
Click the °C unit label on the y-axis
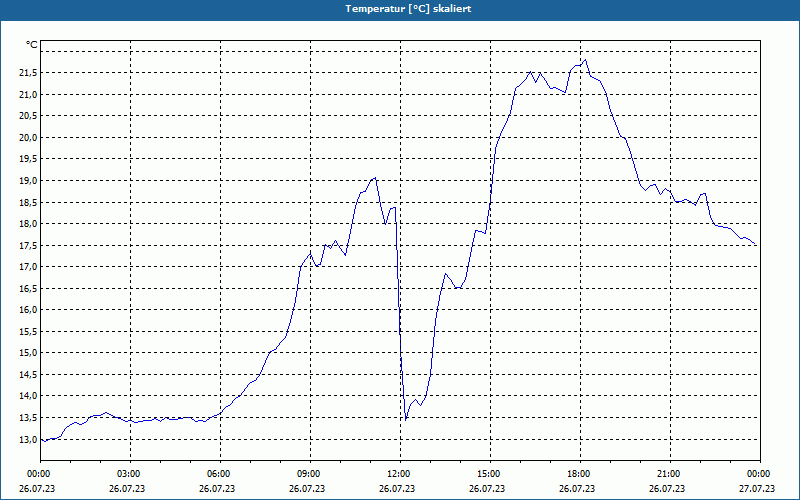pyautogui.click(x=32, y=45)
